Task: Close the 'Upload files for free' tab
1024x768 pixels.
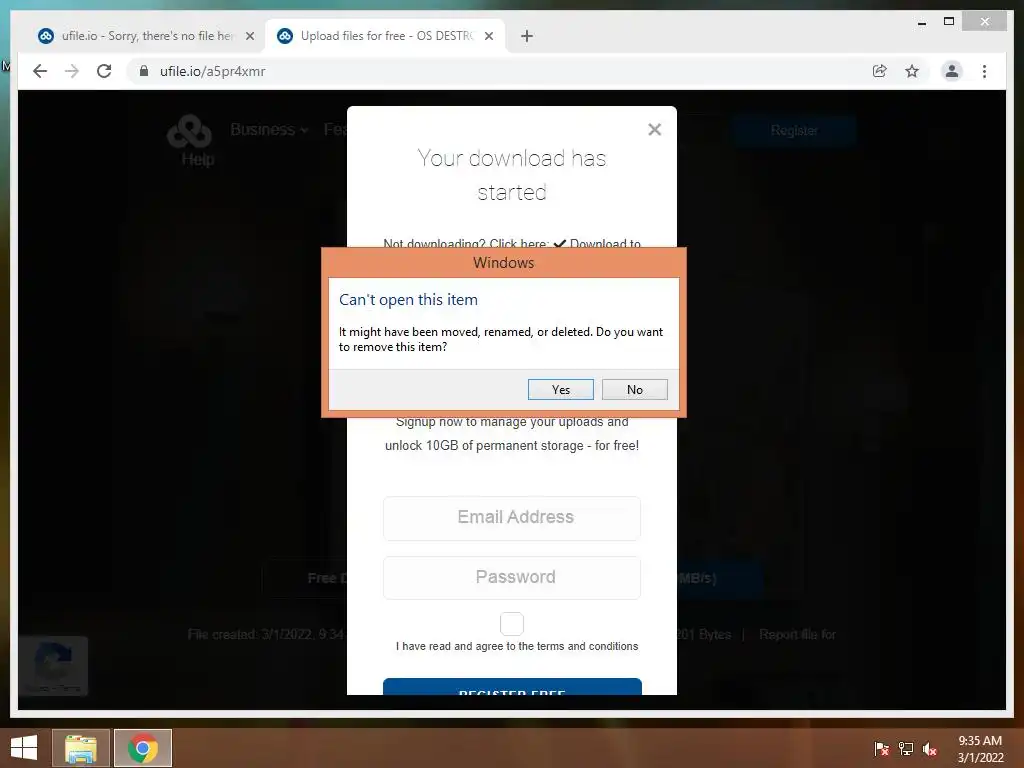Action: pyautogui.click(x=488, y=36)
